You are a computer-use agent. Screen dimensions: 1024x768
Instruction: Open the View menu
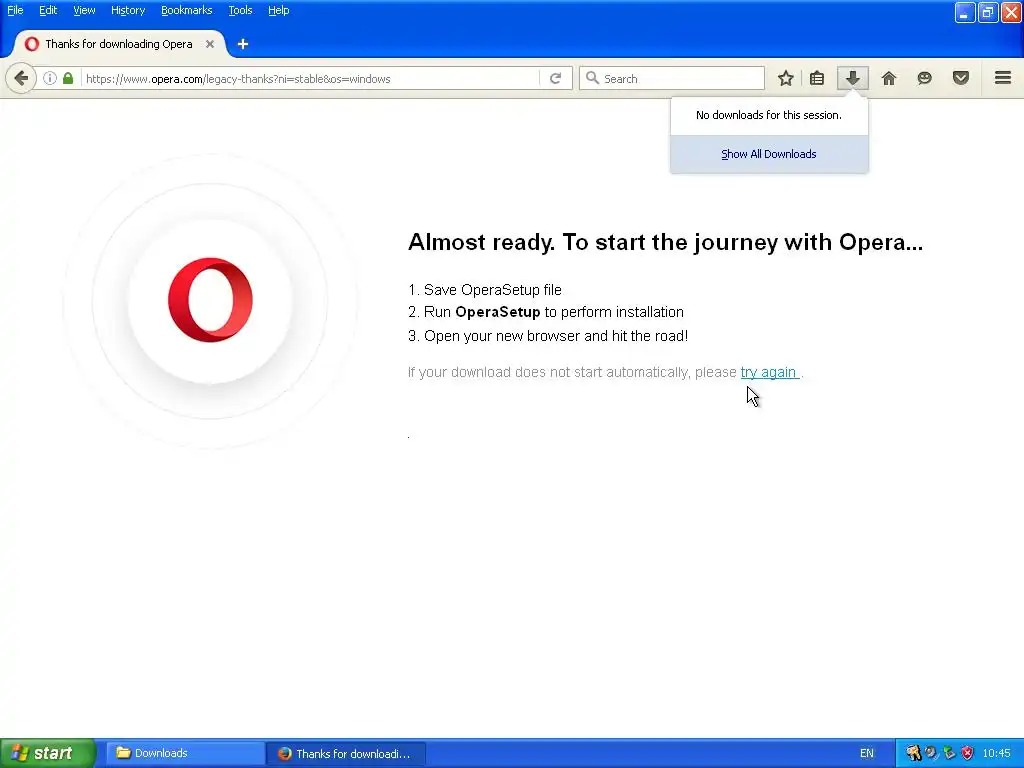click(x=84, y=10)
